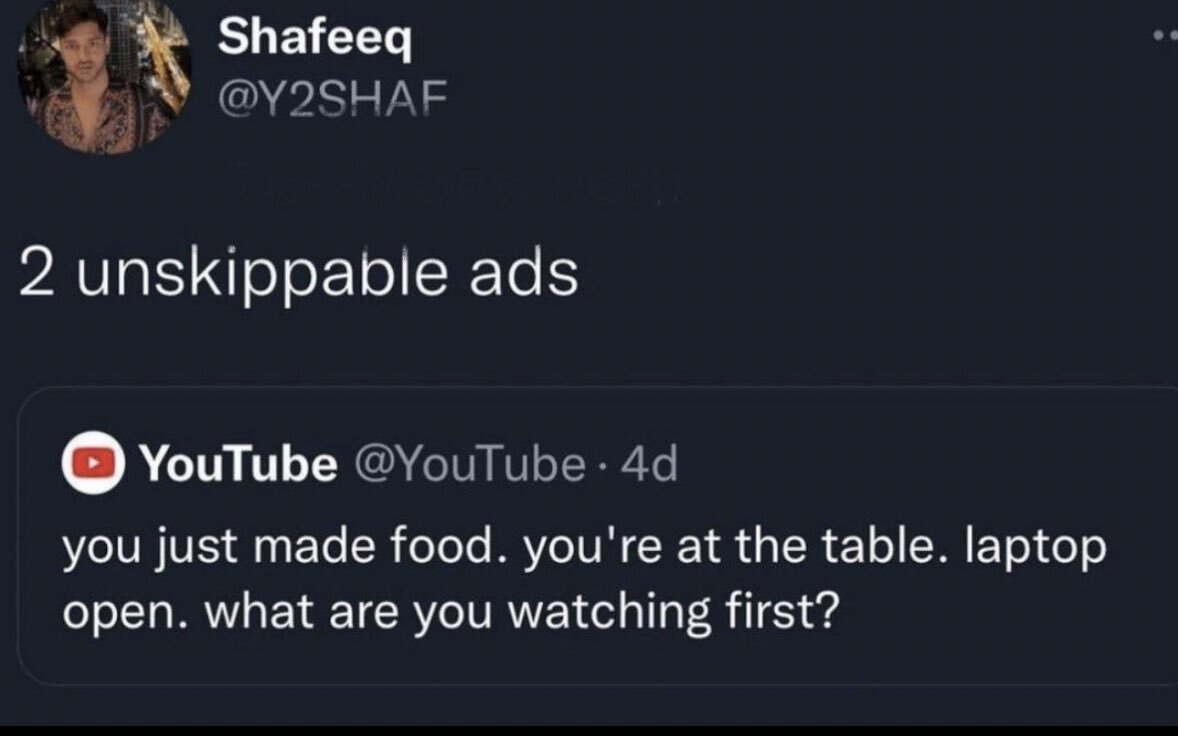Click the number "2" in the tweet
Screen dimensions: 1178x736
point(38,273)
